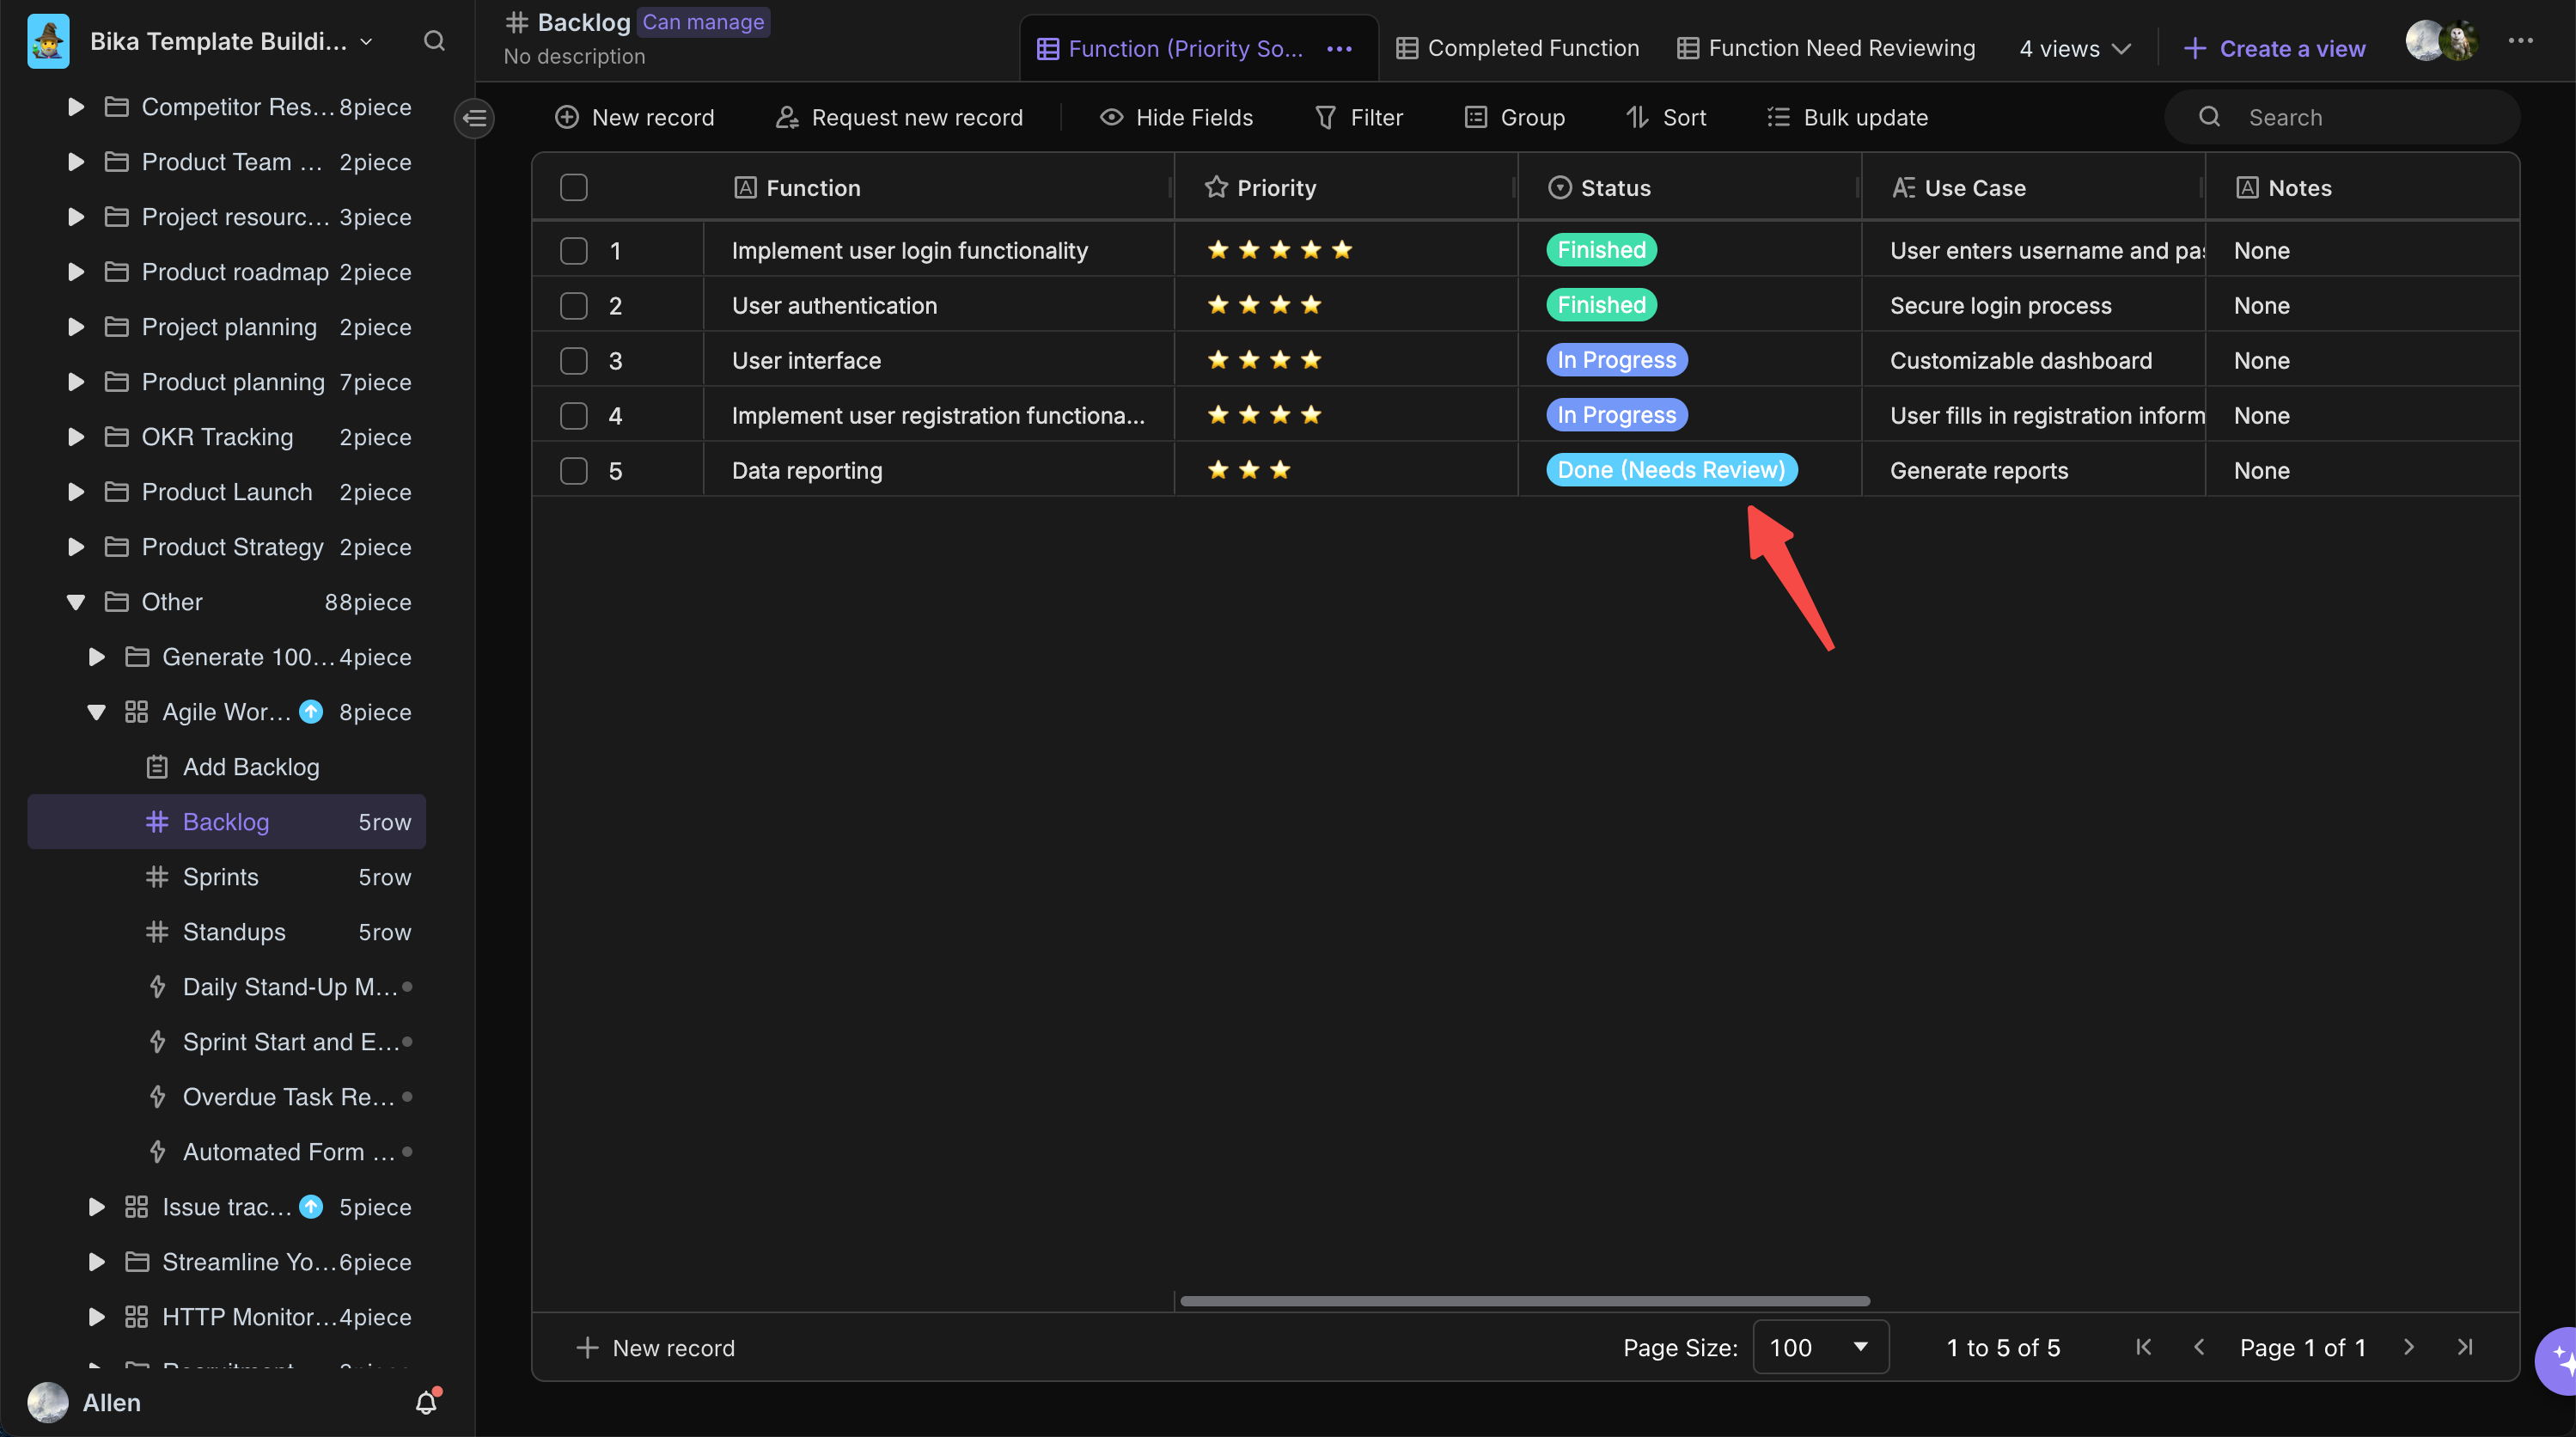Check row 5 Data reporting checkbox
Image resolution: width=2576 pixels, height=1437 pixels.
click(x=574, y=470)
